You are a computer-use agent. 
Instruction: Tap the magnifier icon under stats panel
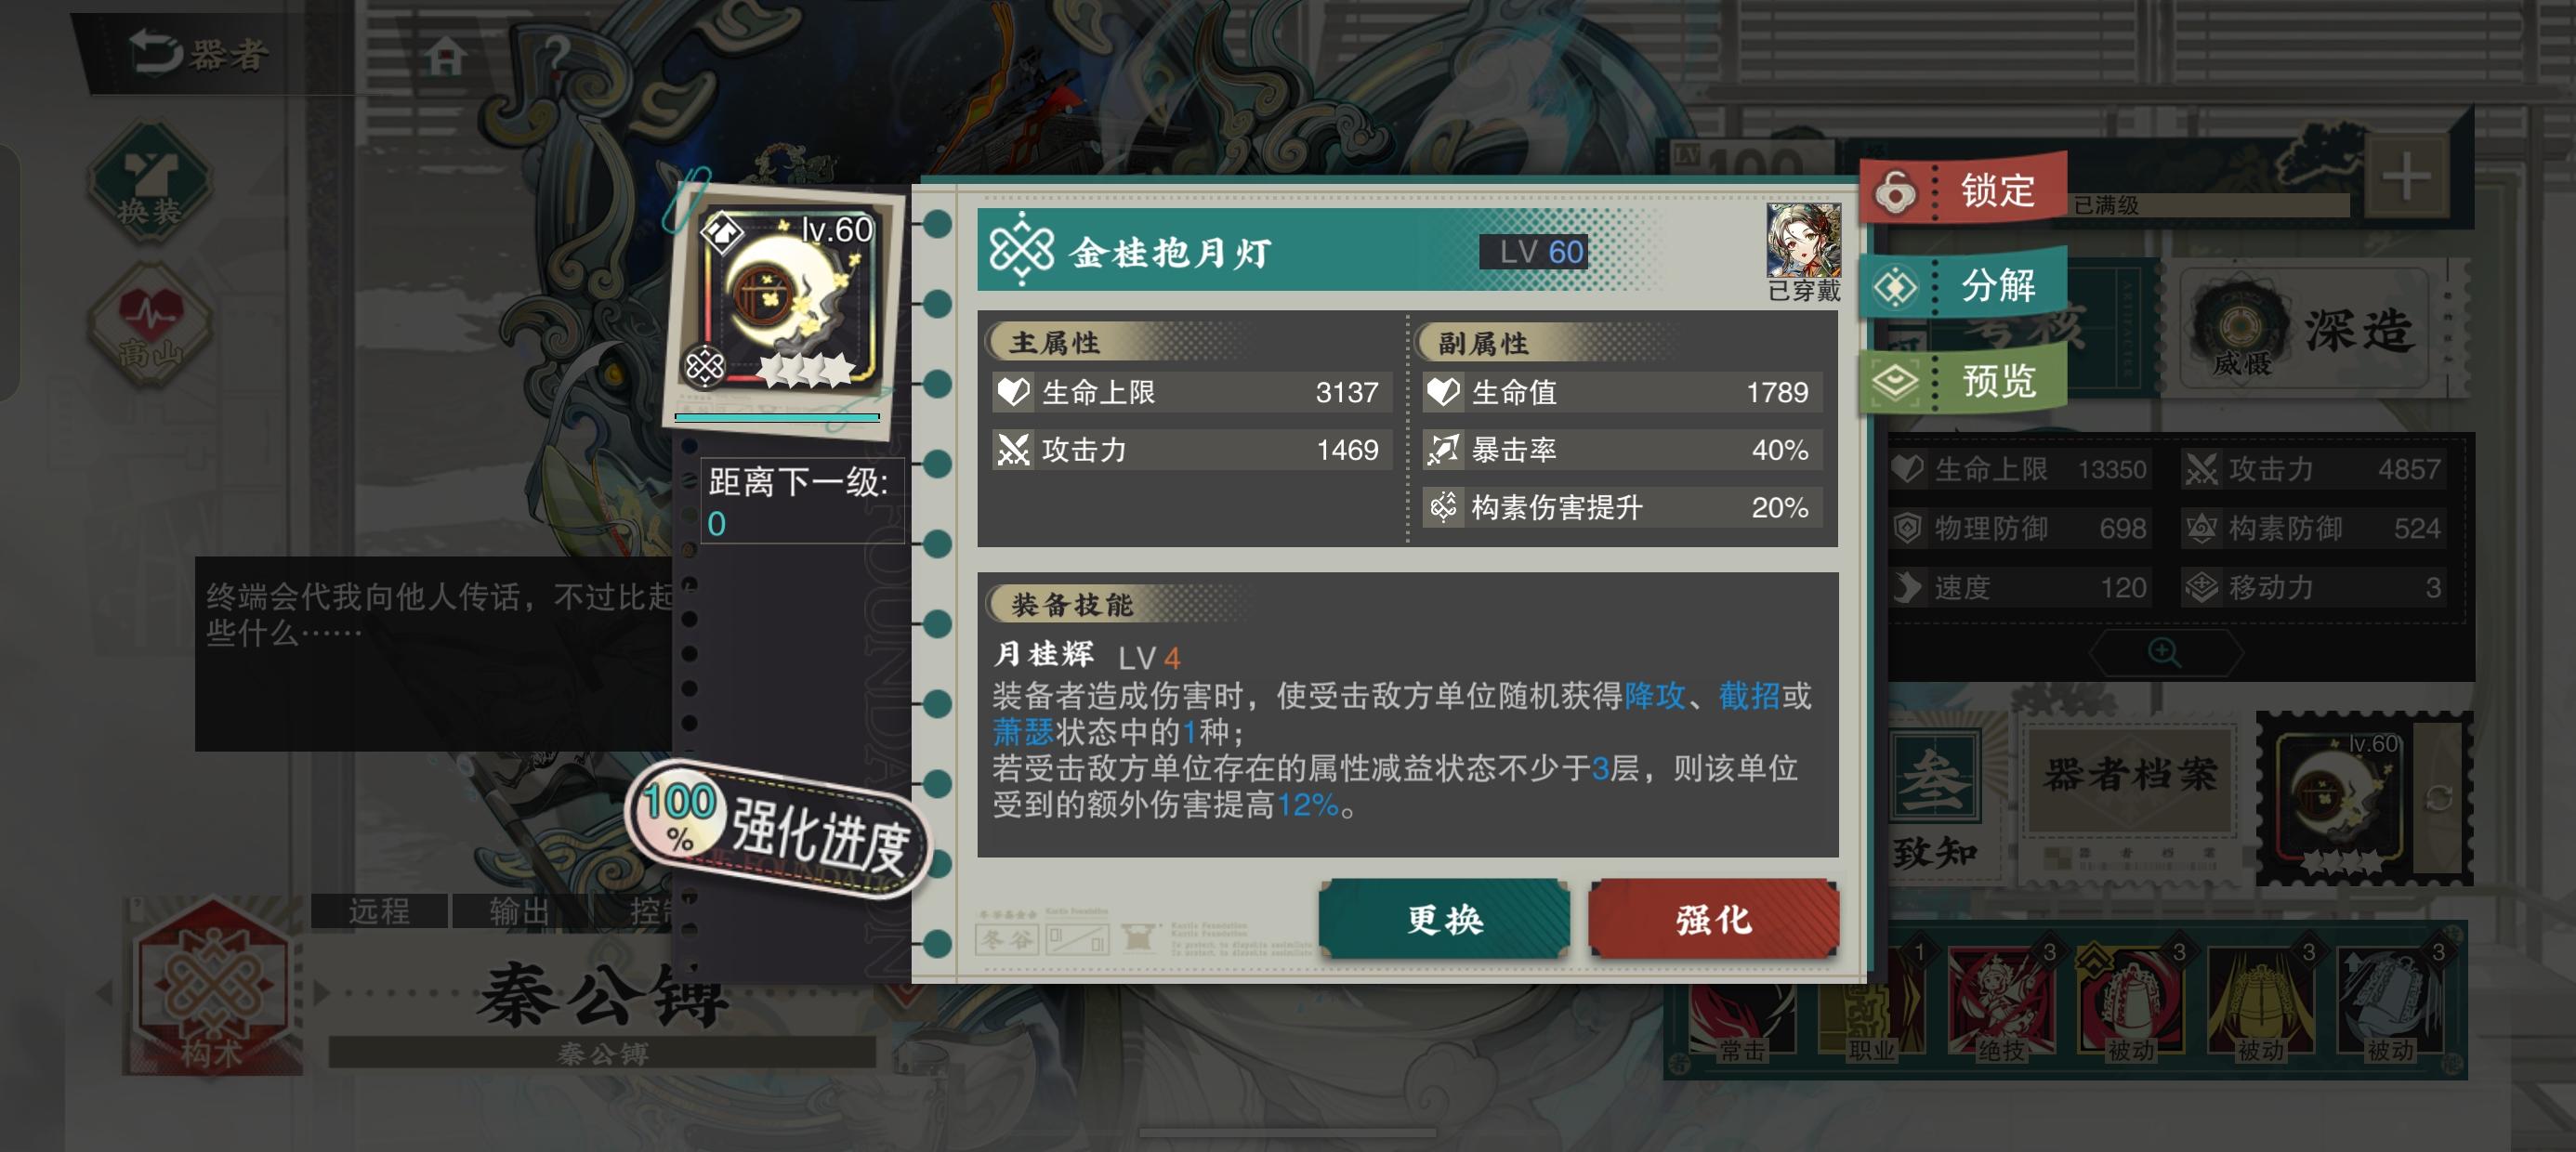(2164, 653)
